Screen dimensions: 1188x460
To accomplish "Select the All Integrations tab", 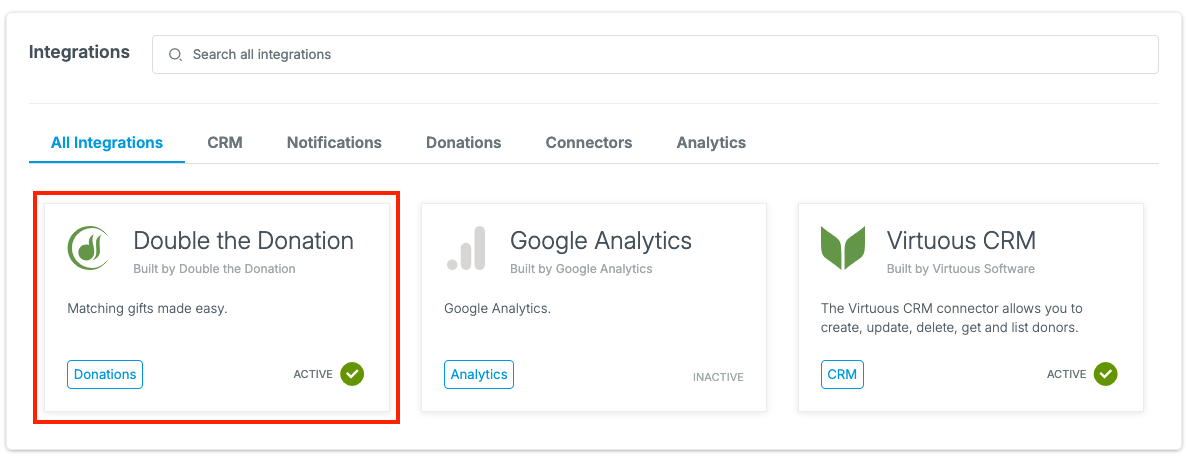I will (107, 142).
